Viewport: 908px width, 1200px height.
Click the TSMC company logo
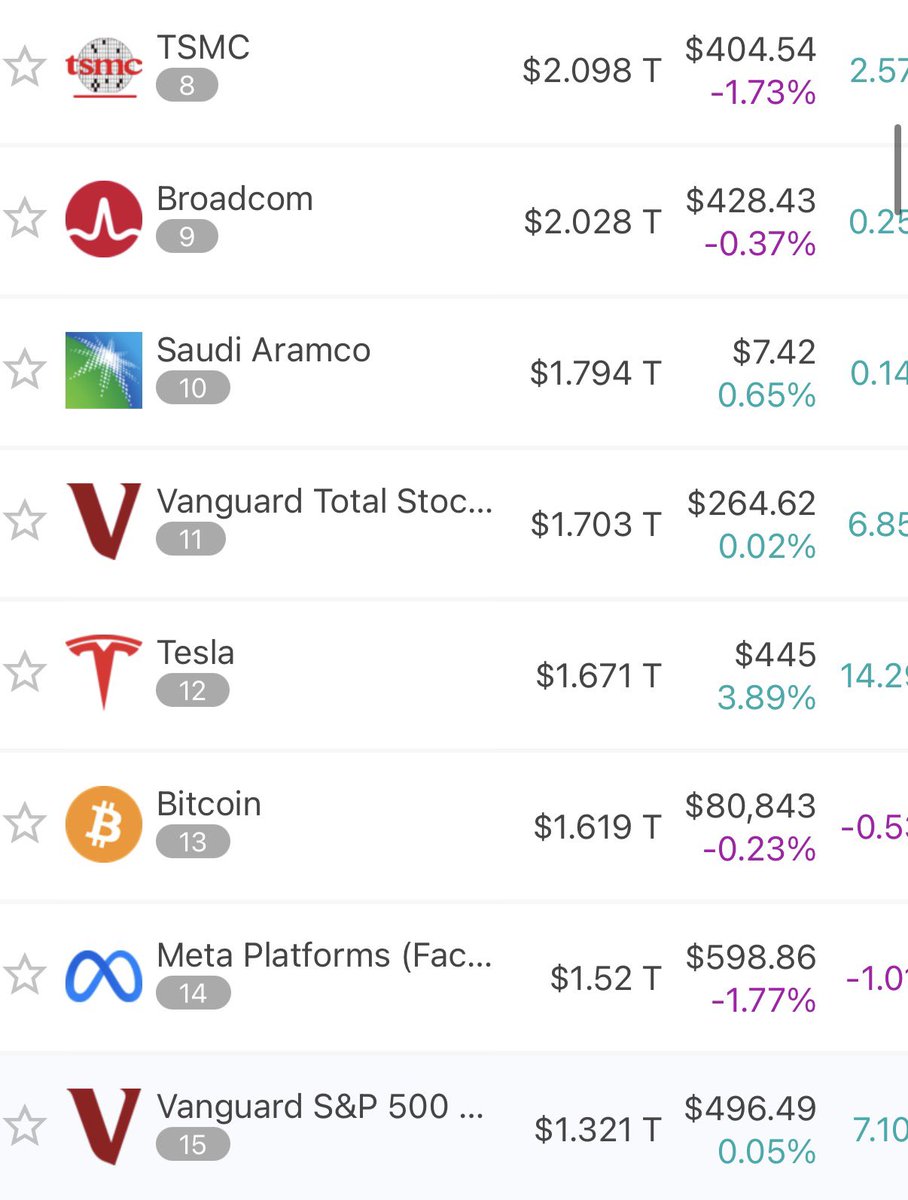[104, 68]
